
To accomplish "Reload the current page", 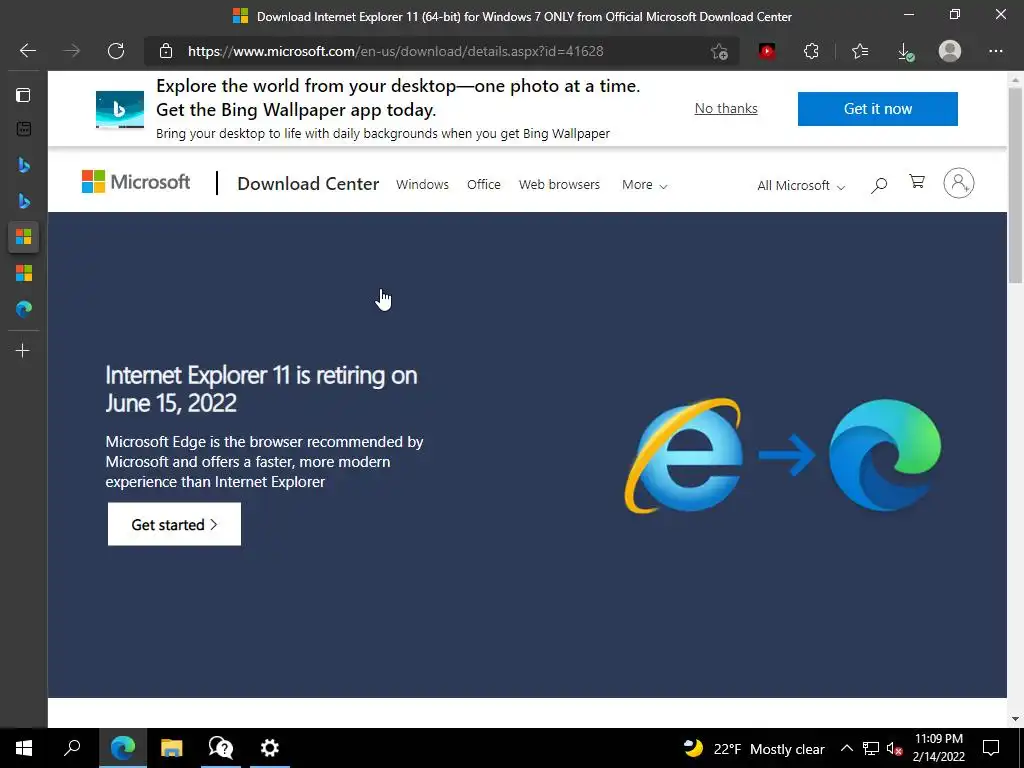I will 116,51.
